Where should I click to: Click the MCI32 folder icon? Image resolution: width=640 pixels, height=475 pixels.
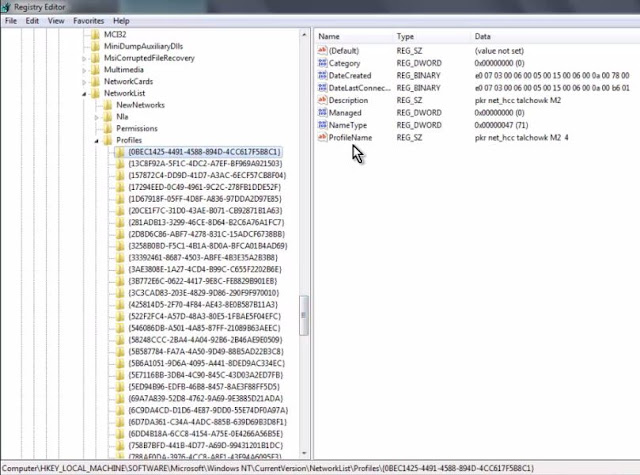[x=95, y=35]
